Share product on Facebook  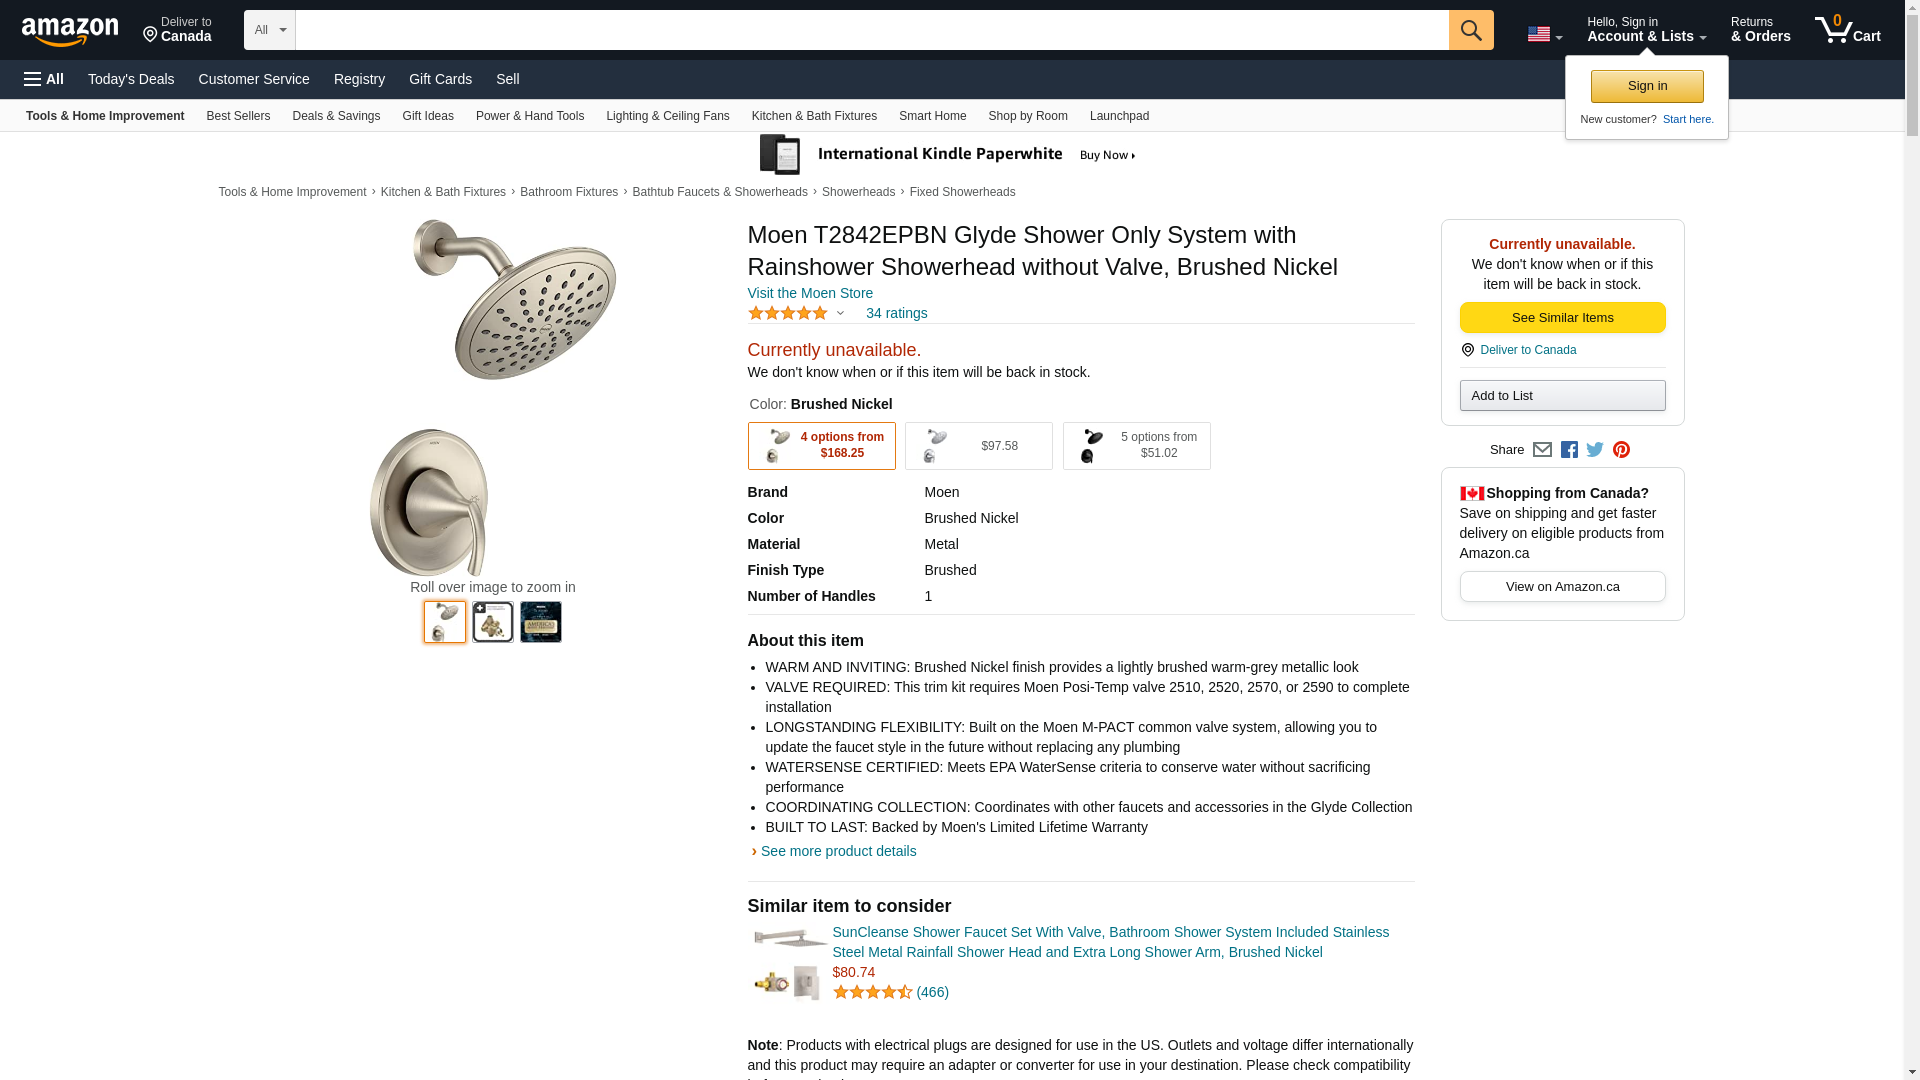tap(1569, 450)
